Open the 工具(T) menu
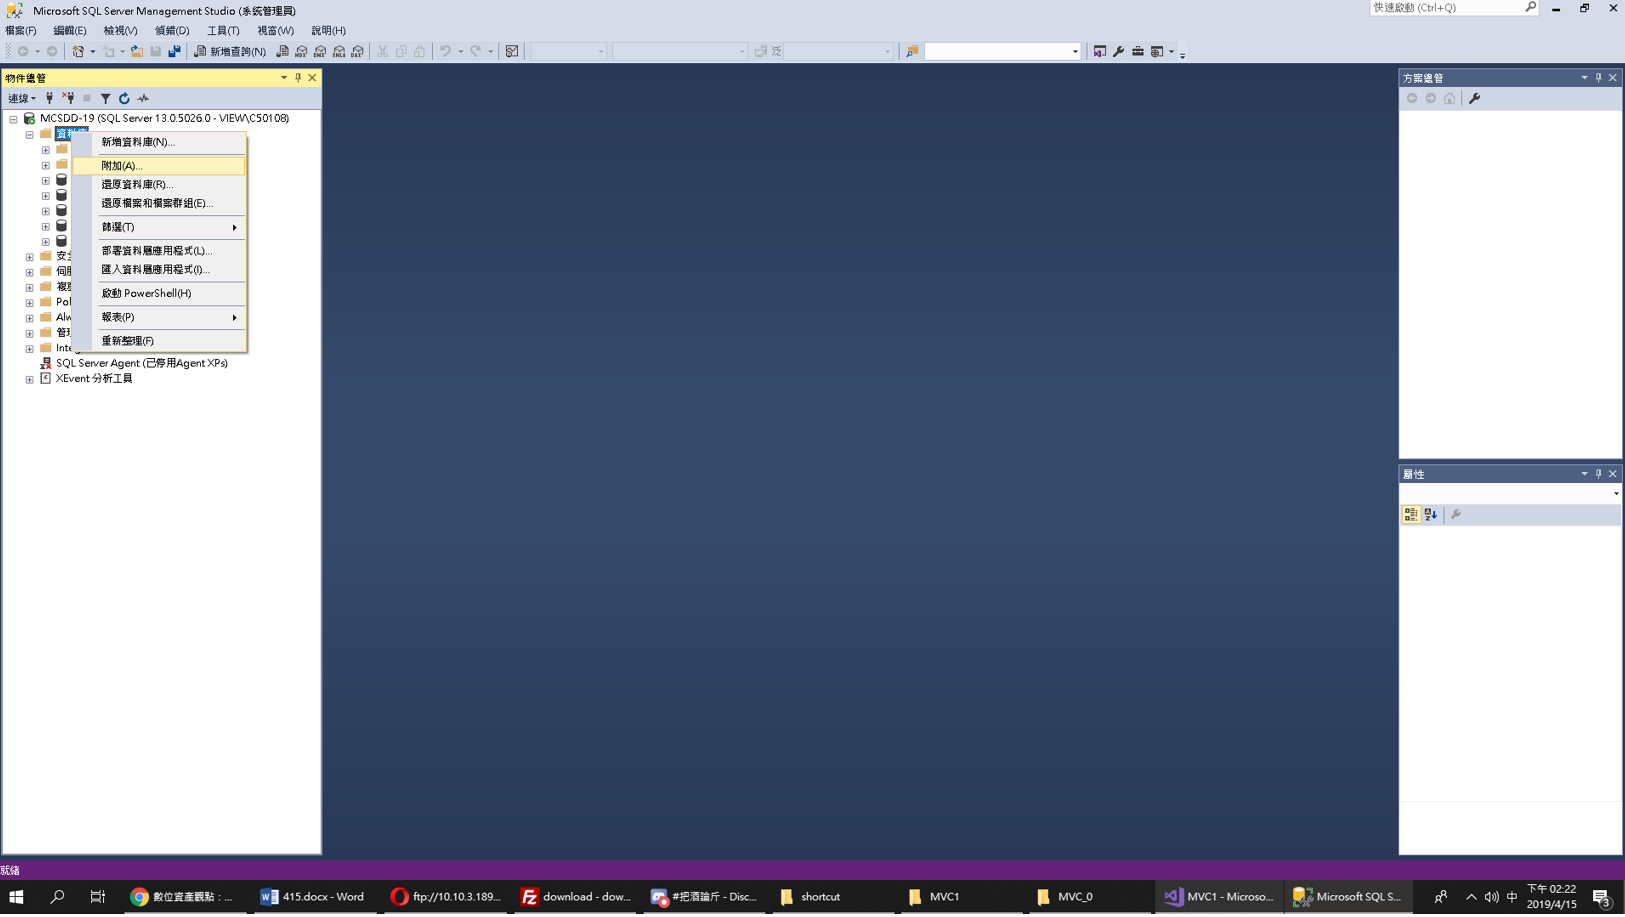 [223, 30]
